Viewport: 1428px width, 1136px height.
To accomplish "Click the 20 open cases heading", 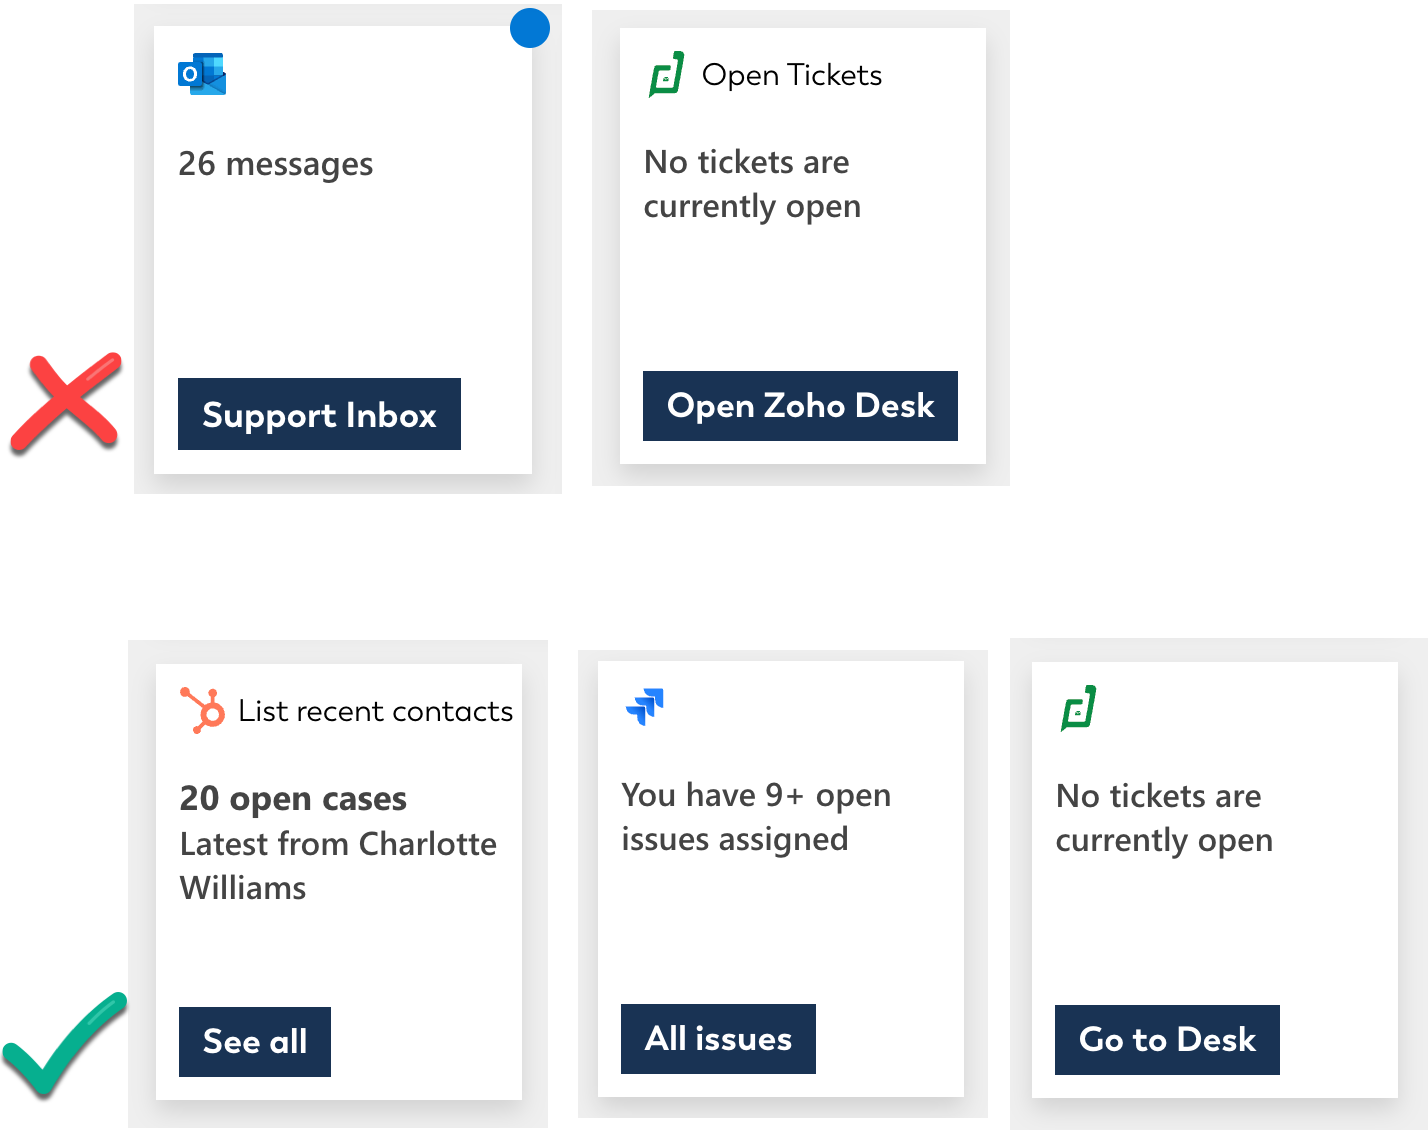I will 293,798.
